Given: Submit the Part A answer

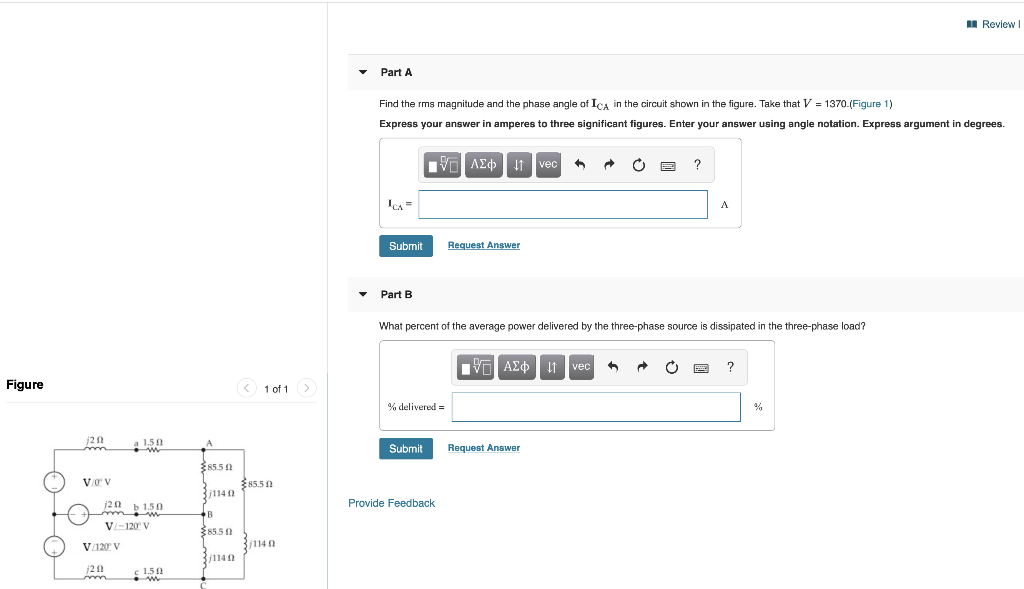Looking at the screenshot, I should click(406, 246).
